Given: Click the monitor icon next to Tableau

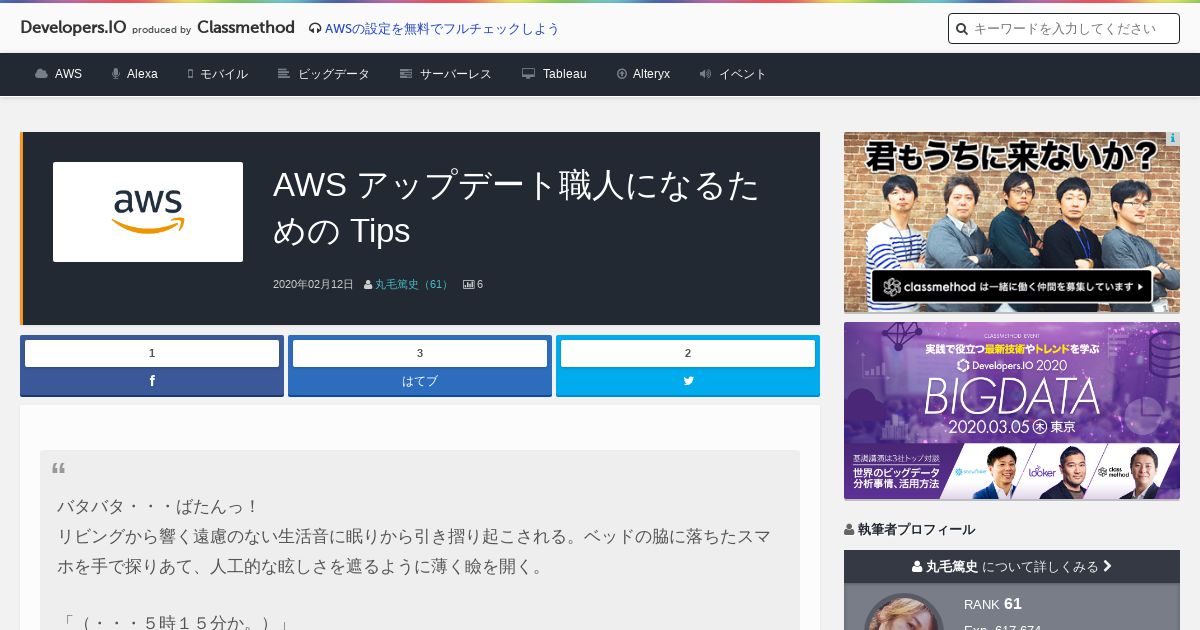Looking at the screenshot, I should tap(528, 74).
